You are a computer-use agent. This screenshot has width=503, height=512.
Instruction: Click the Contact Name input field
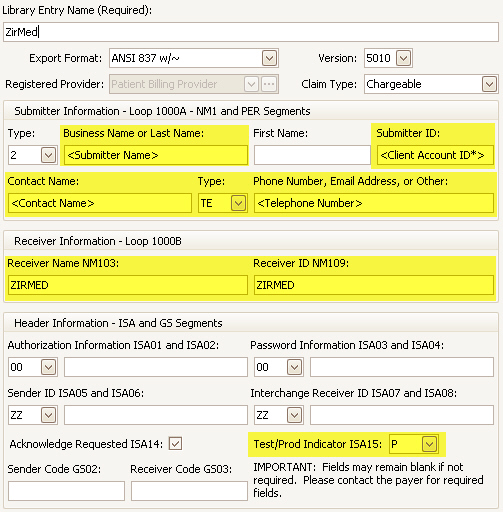coord(100,203)
